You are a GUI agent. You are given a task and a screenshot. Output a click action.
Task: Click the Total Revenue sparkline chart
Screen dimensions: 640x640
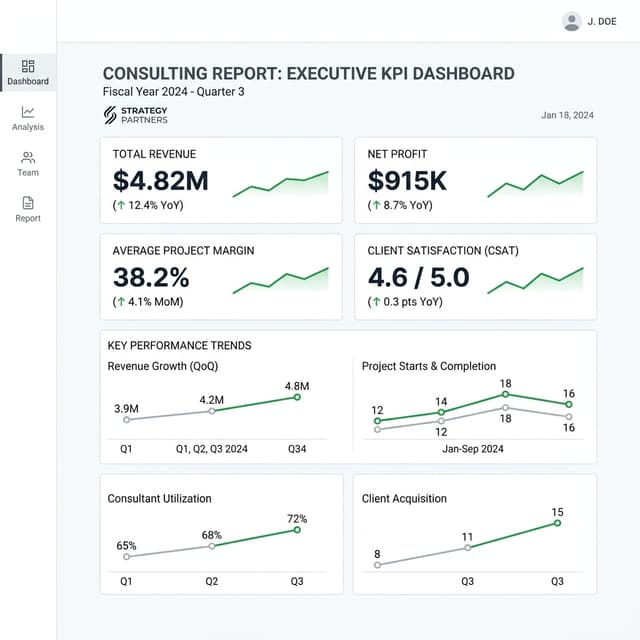tap(280, 184)
